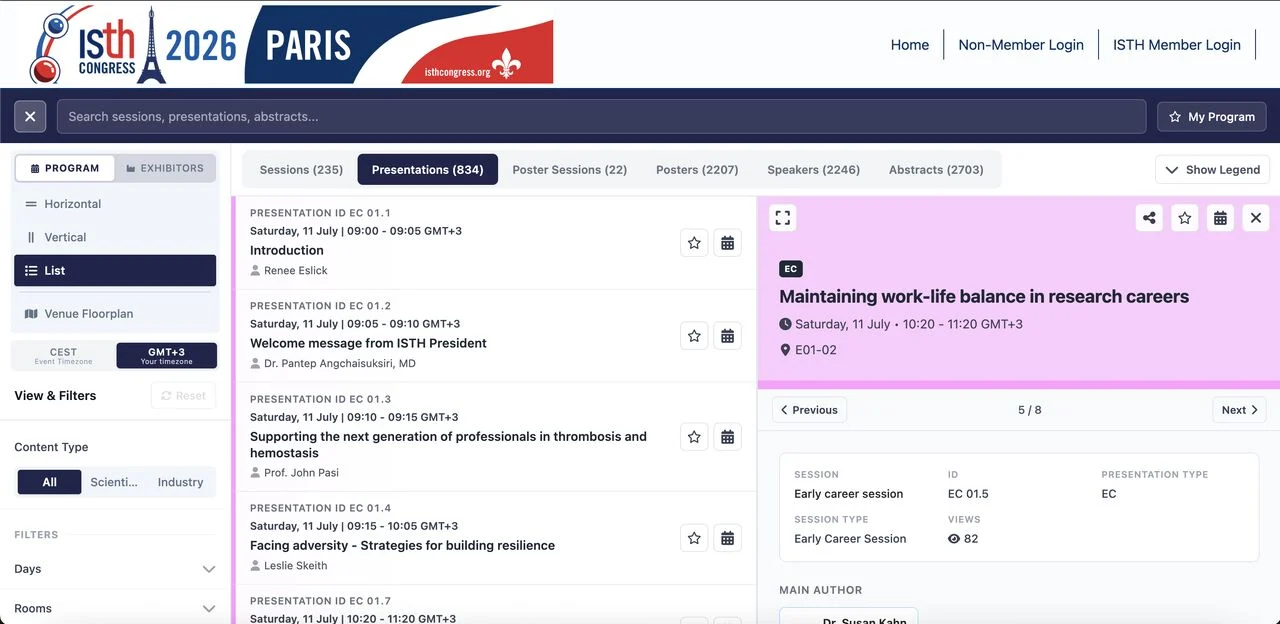Viewport: 1280px width, 624px height.
Task: Star the Introduction presentation
Action: (694, 243)
